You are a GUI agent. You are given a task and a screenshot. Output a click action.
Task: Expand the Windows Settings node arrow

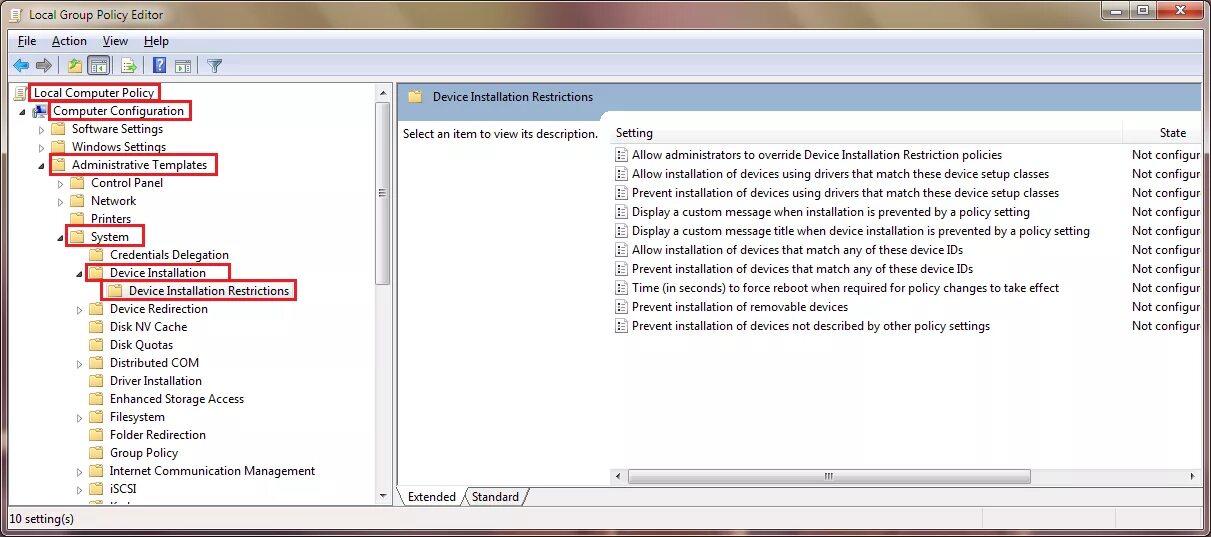tap(41, 147)
